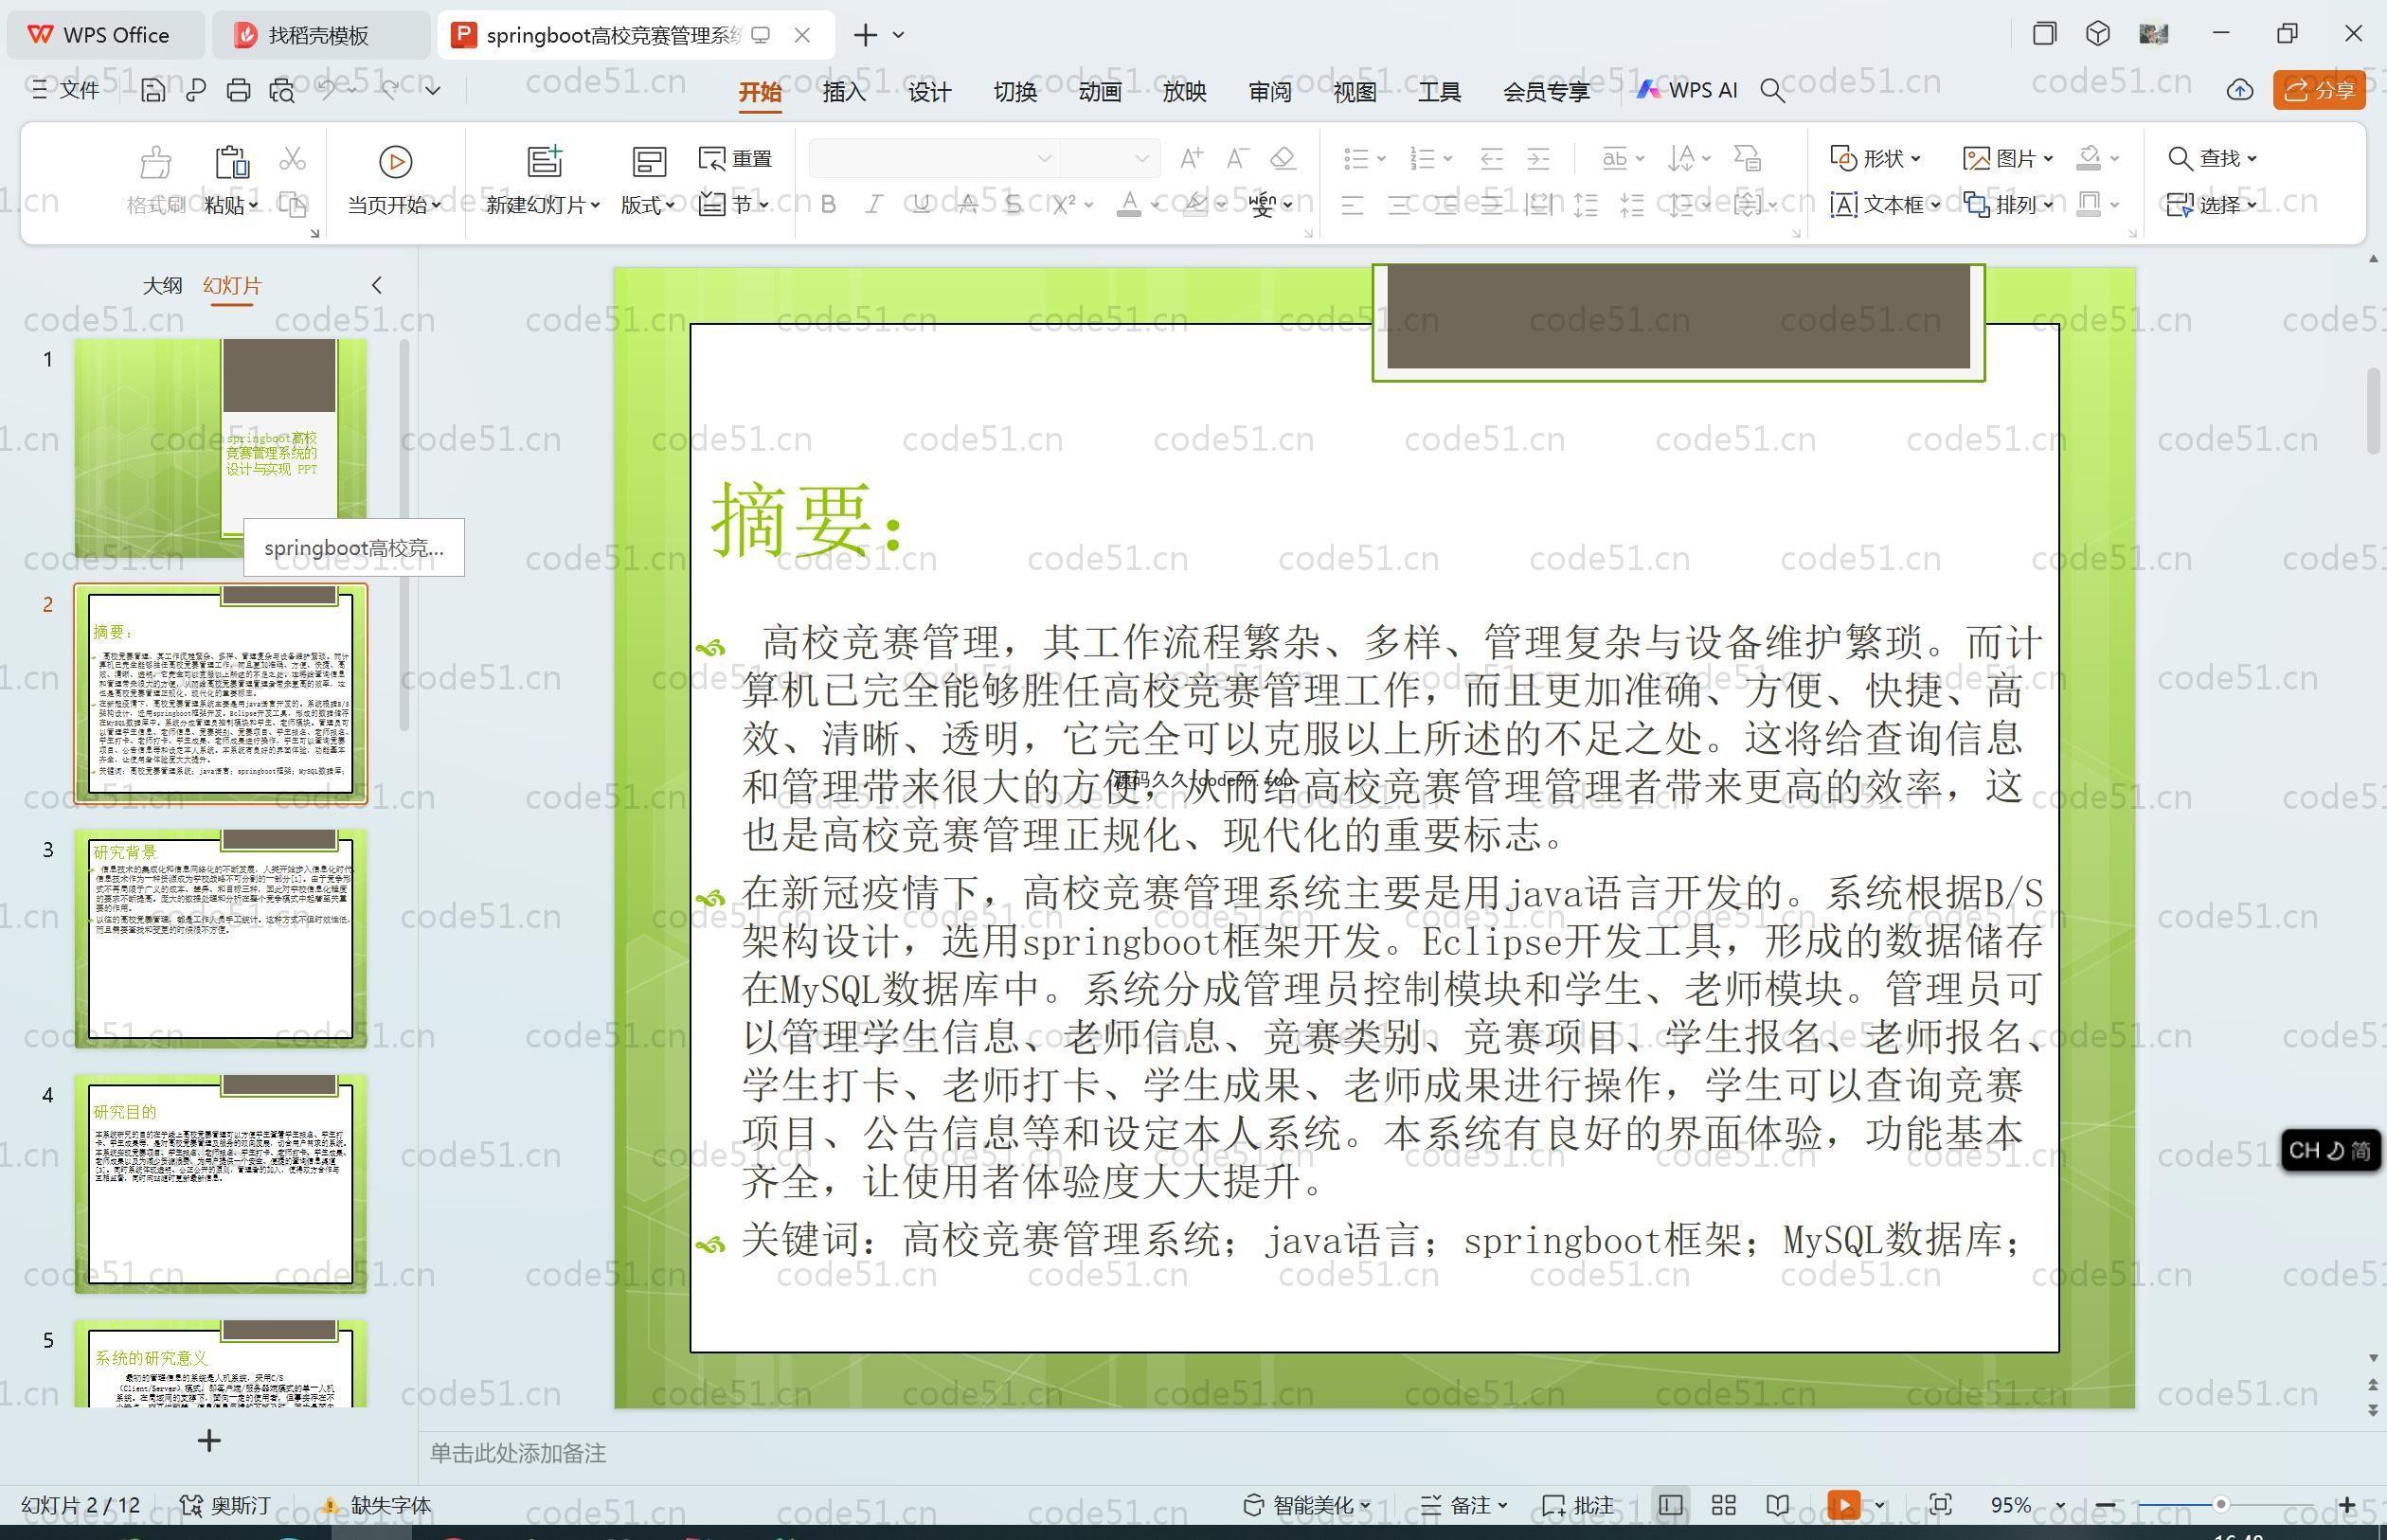Click the notes field 单击此处添加备注
The image size is (2387, 1540).
tap(518, 1453)
